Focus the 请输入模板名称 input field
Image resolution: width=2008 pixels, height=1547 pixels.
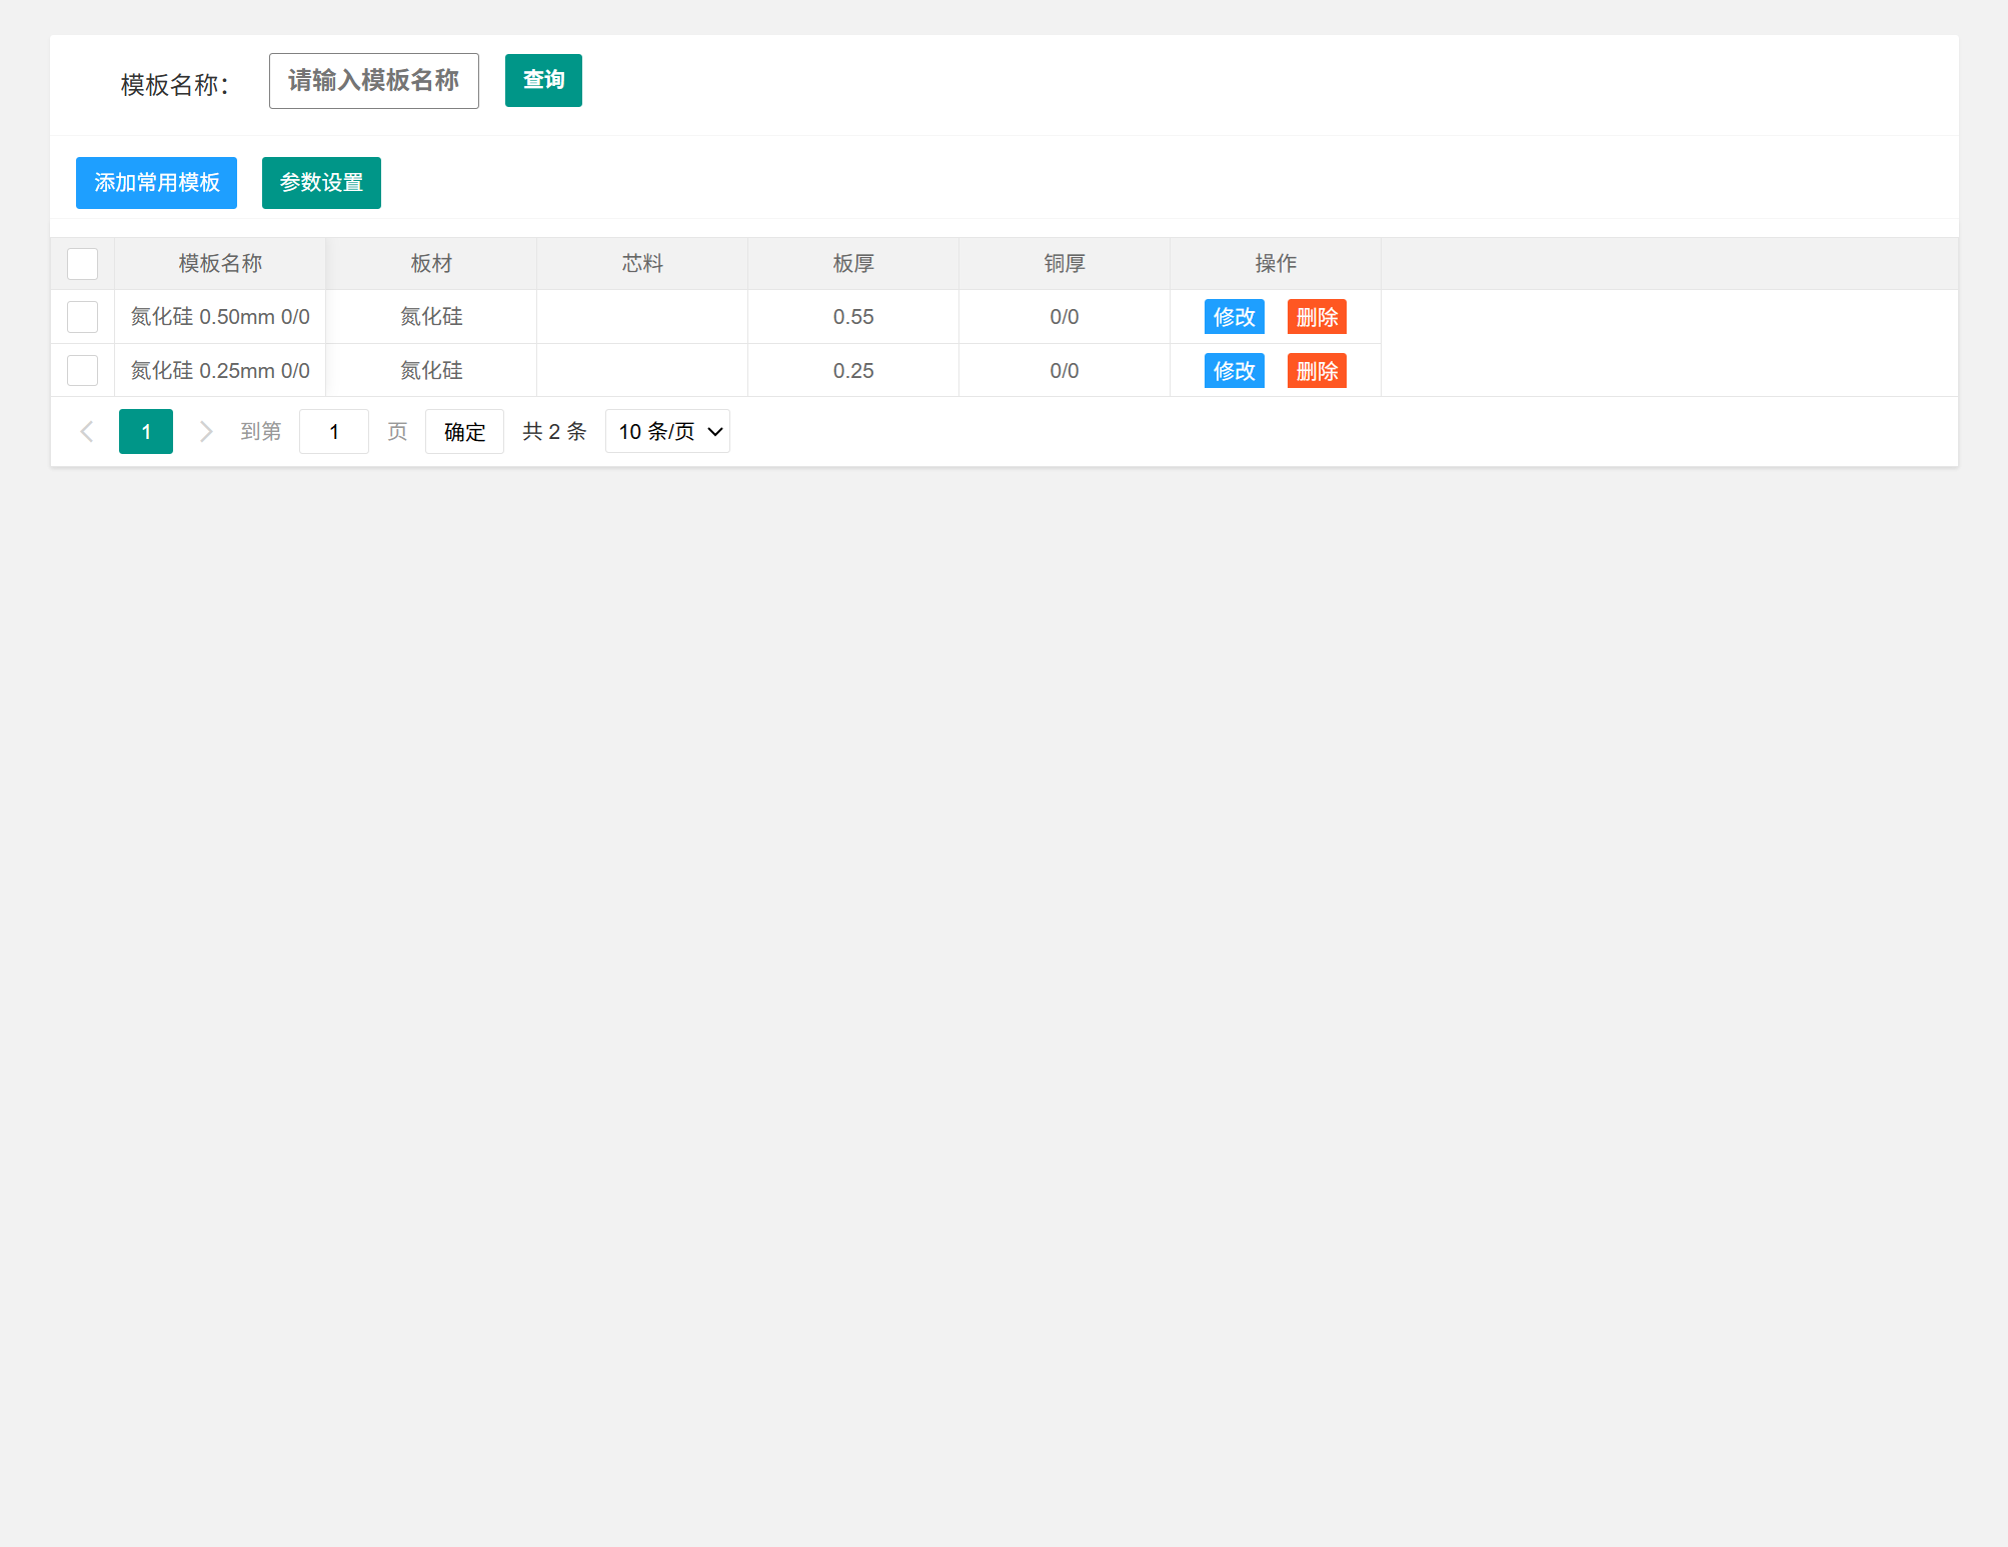click(x=374, y=81)
